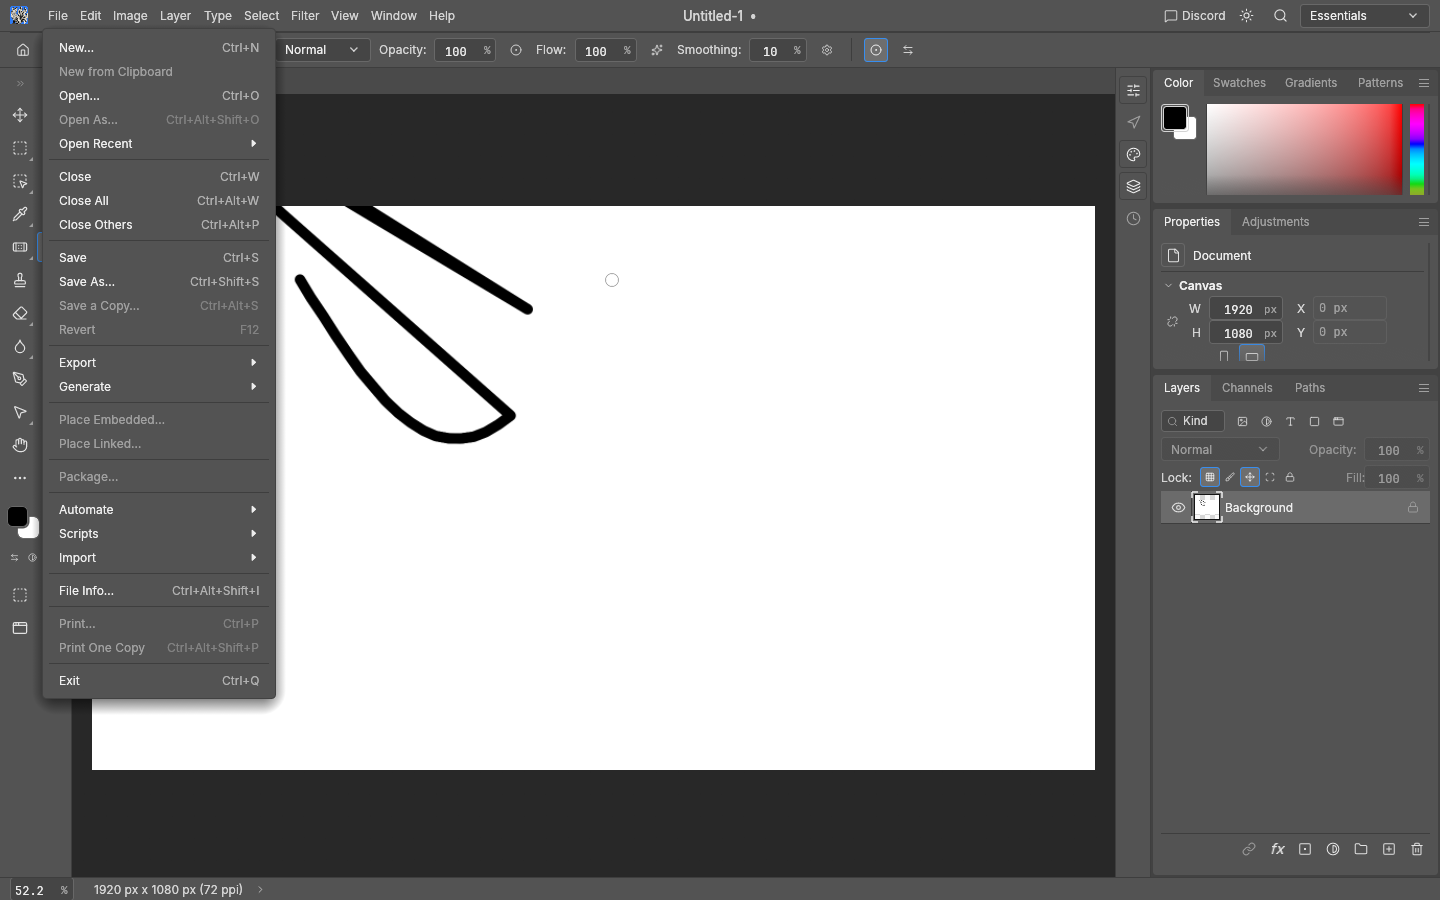The image size is (1440, 900).
Task: Open the brush settings gear icon
Action: [x=827, y=50]
